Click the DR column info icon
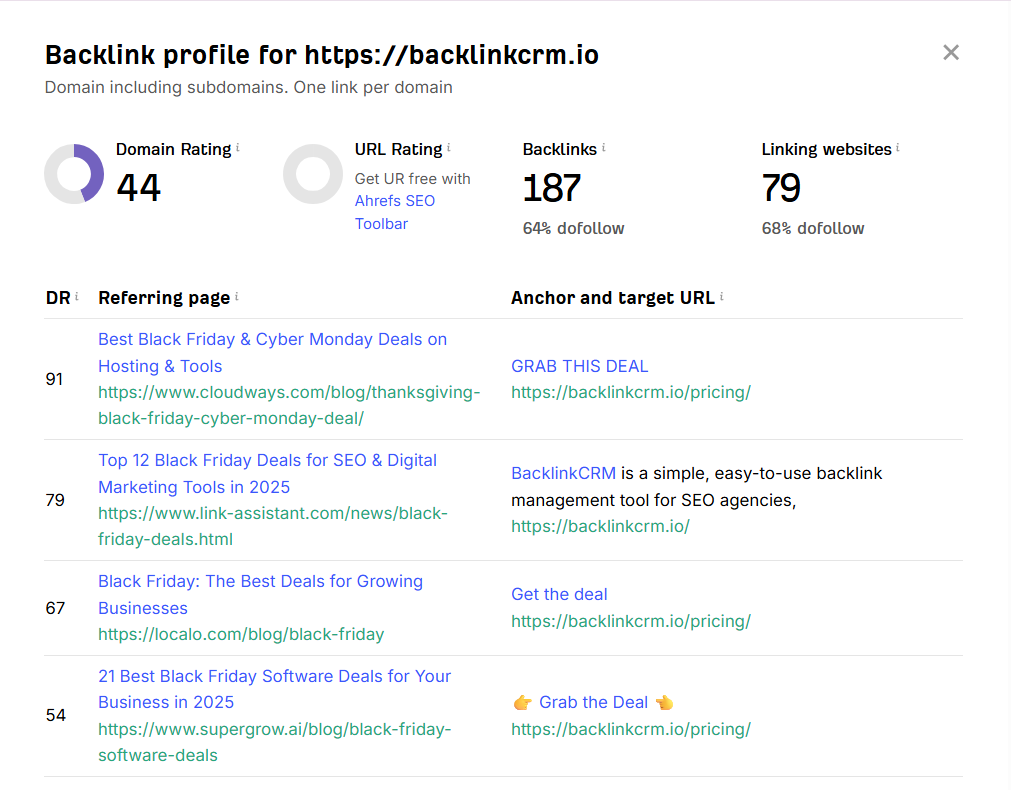Image resolution: width=1011 pixels, height=790 pixels. tap(77, 297)
